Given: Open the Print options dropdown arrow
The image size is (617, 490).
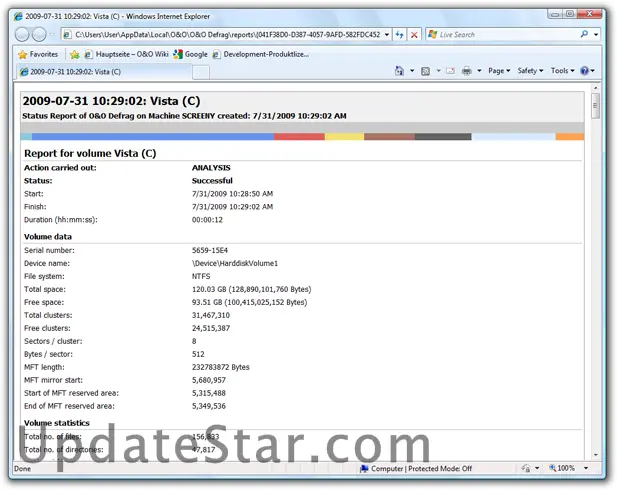Looking at the screenshot, I should tap(479, 71).
